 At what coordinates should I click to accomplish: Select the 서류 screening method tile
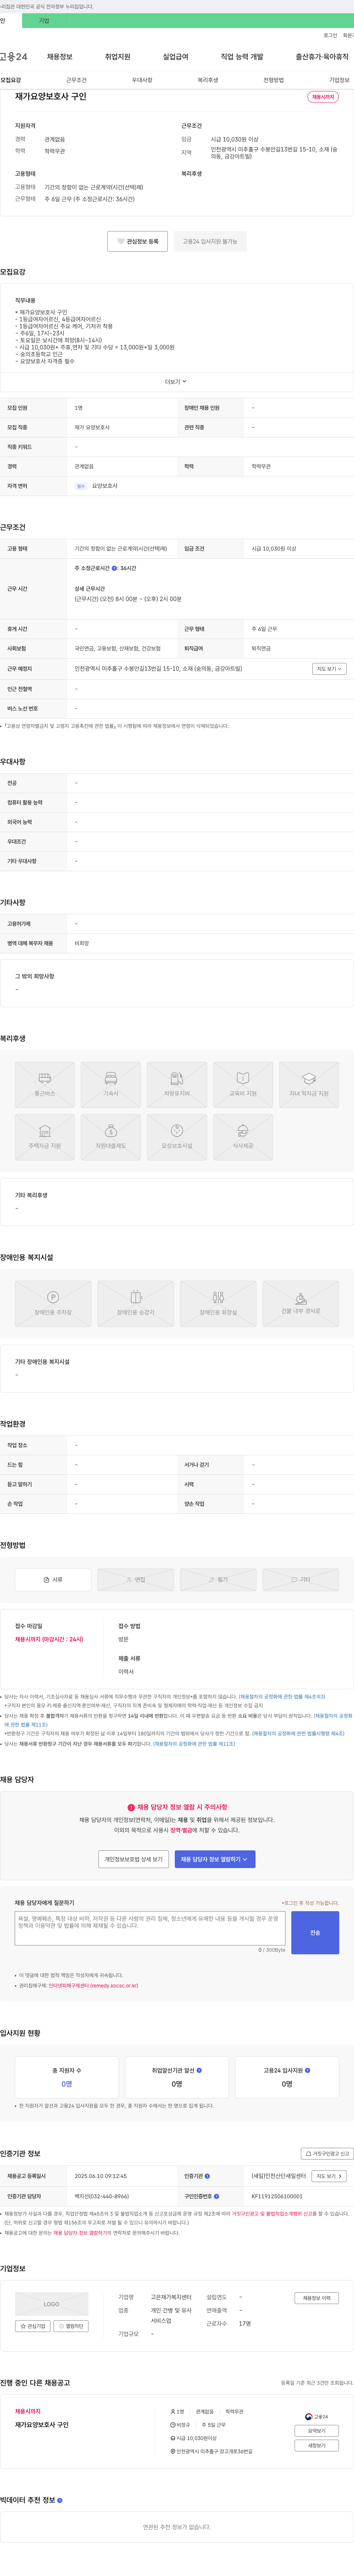click(53, 1580)
